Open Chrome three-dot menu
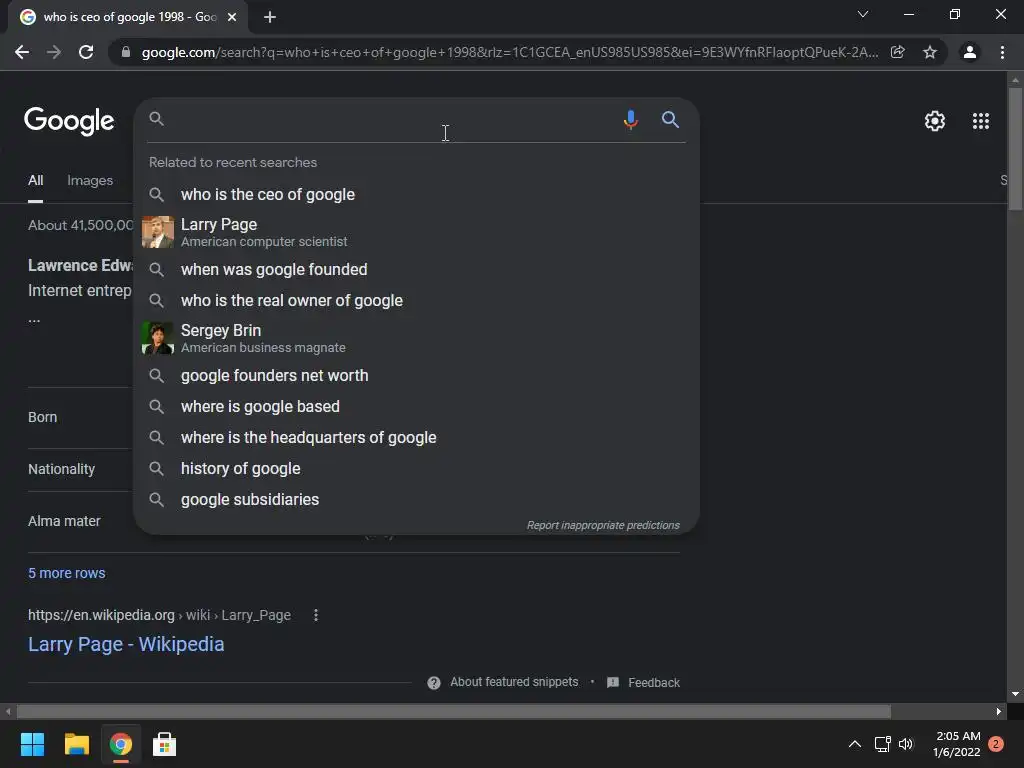The width and height of the screenshot is (1024, 768). pos(1002,52)
